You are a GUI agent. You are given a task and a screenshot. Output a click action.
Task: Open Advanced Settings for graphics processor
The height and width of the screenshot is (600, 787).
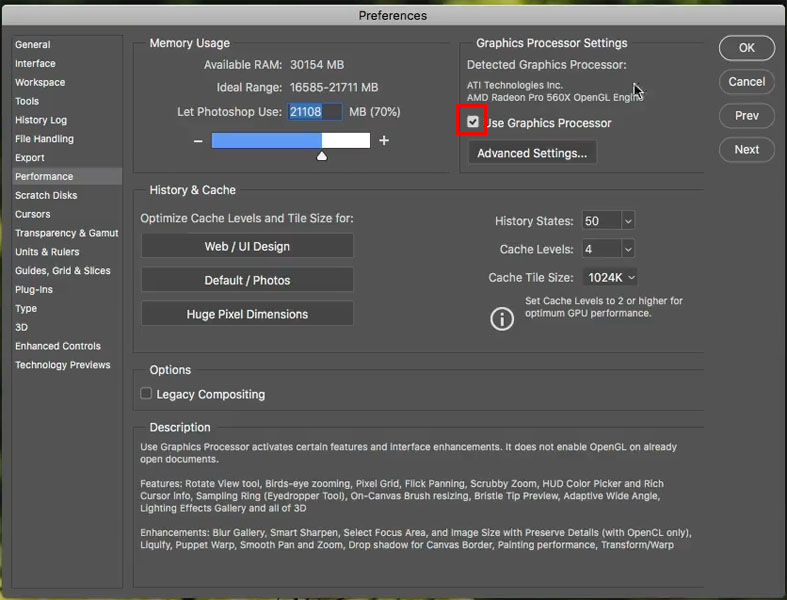(532, 153)
